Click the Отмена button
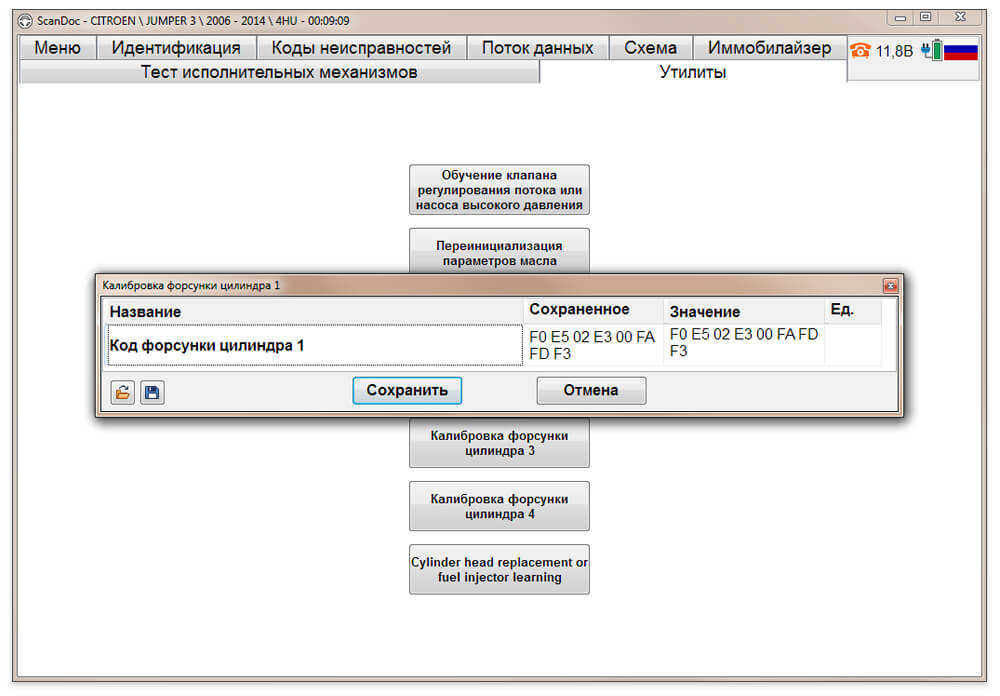Screen dimensions: 1000x696 [x=591, y=390]
